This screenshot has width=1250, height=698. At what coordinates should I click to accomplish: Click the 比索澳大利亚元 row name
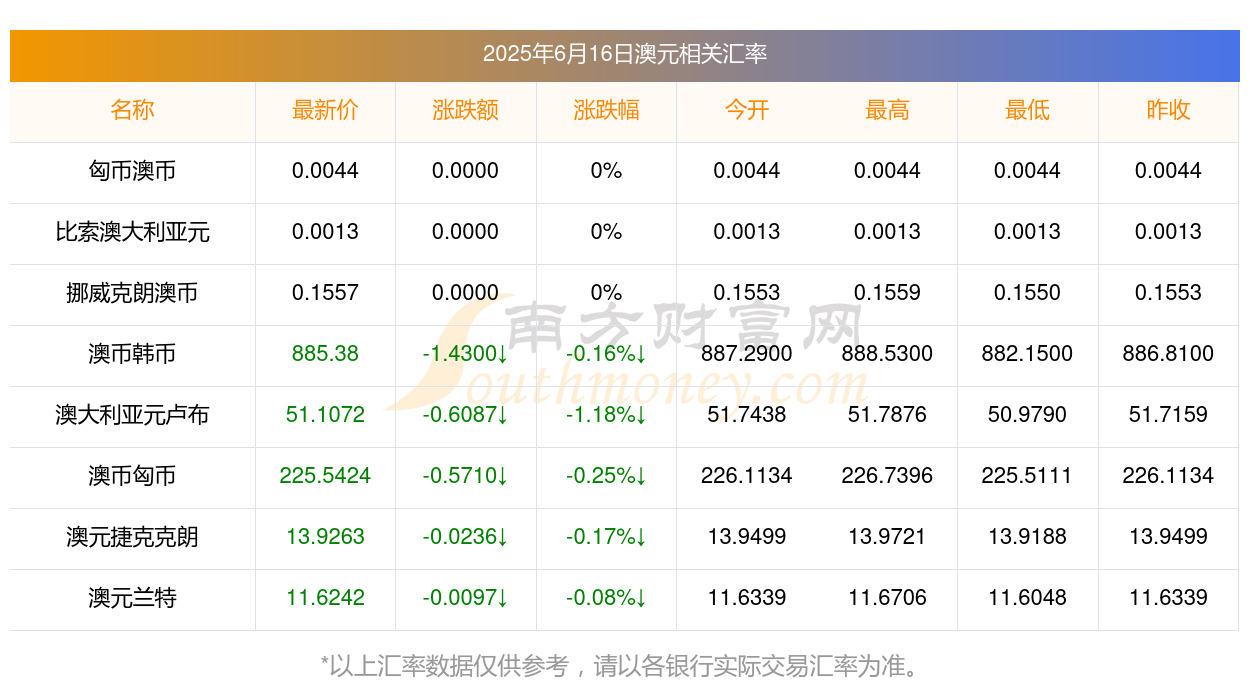tap(132, 232)
